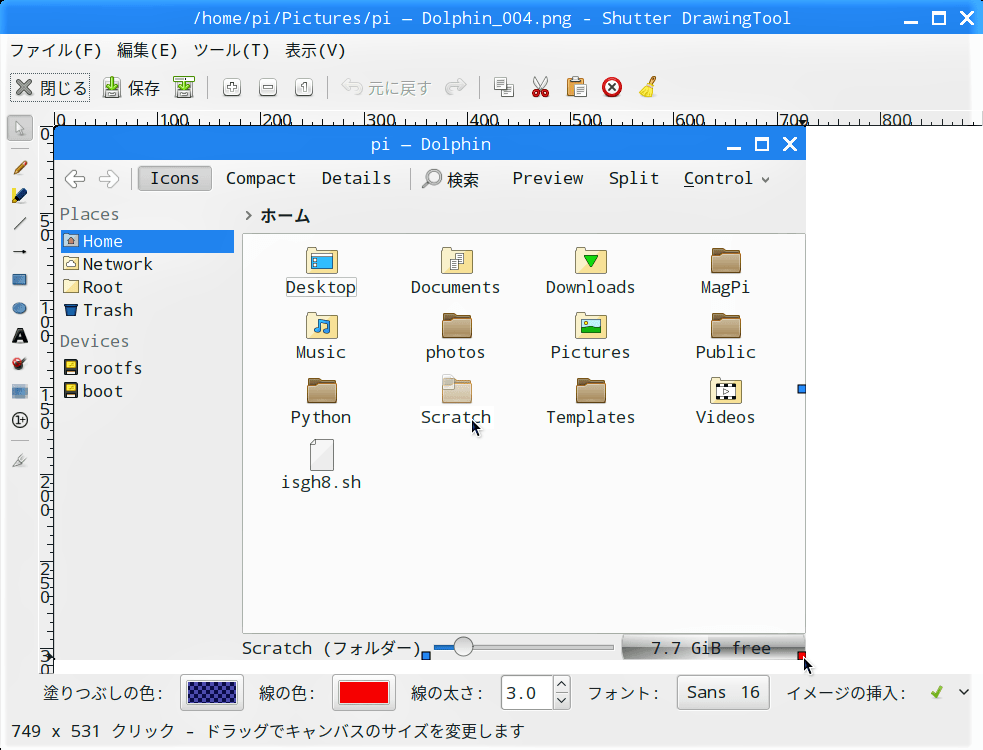Click the isgh8.sh file in the screenshot
The width and height of the screenshot is (983, 750).
[322, 465]
